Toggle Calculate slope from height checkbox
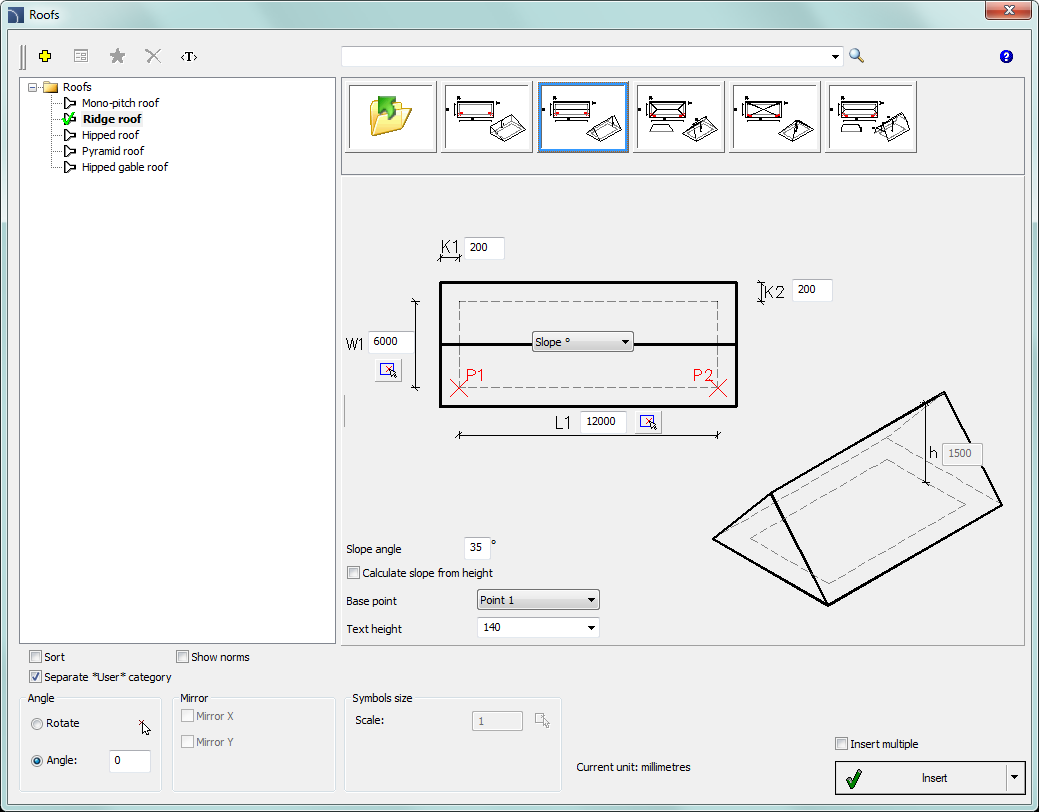The height and width of the screenshot is (812, 1039). pyautogui.click(x=353, y=573)
